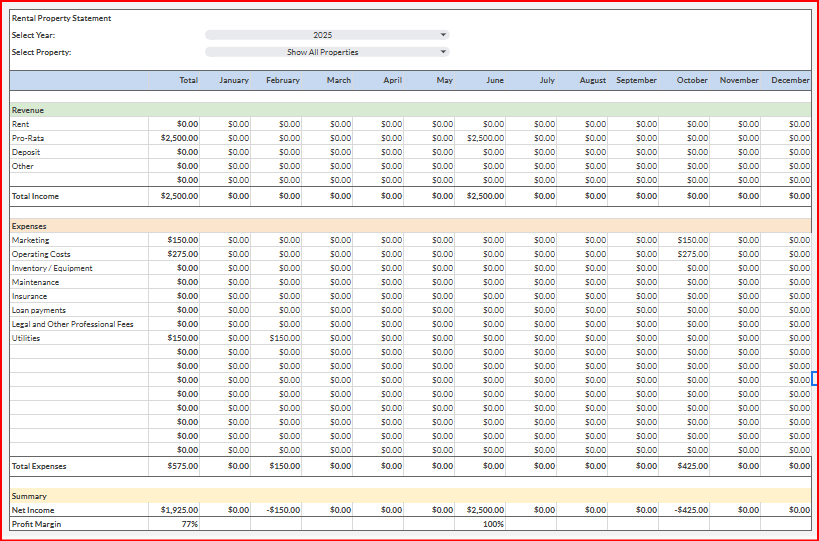Click Legal and Other Professional Fees label
The image size is (819, 541).
[x=73, y=324]
